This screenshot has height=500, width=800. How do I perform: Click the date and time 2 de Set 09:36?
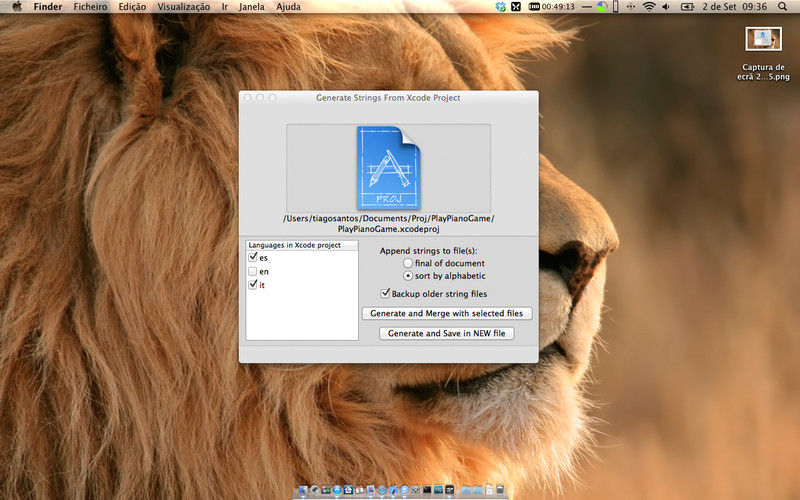[x=734, y=7]
